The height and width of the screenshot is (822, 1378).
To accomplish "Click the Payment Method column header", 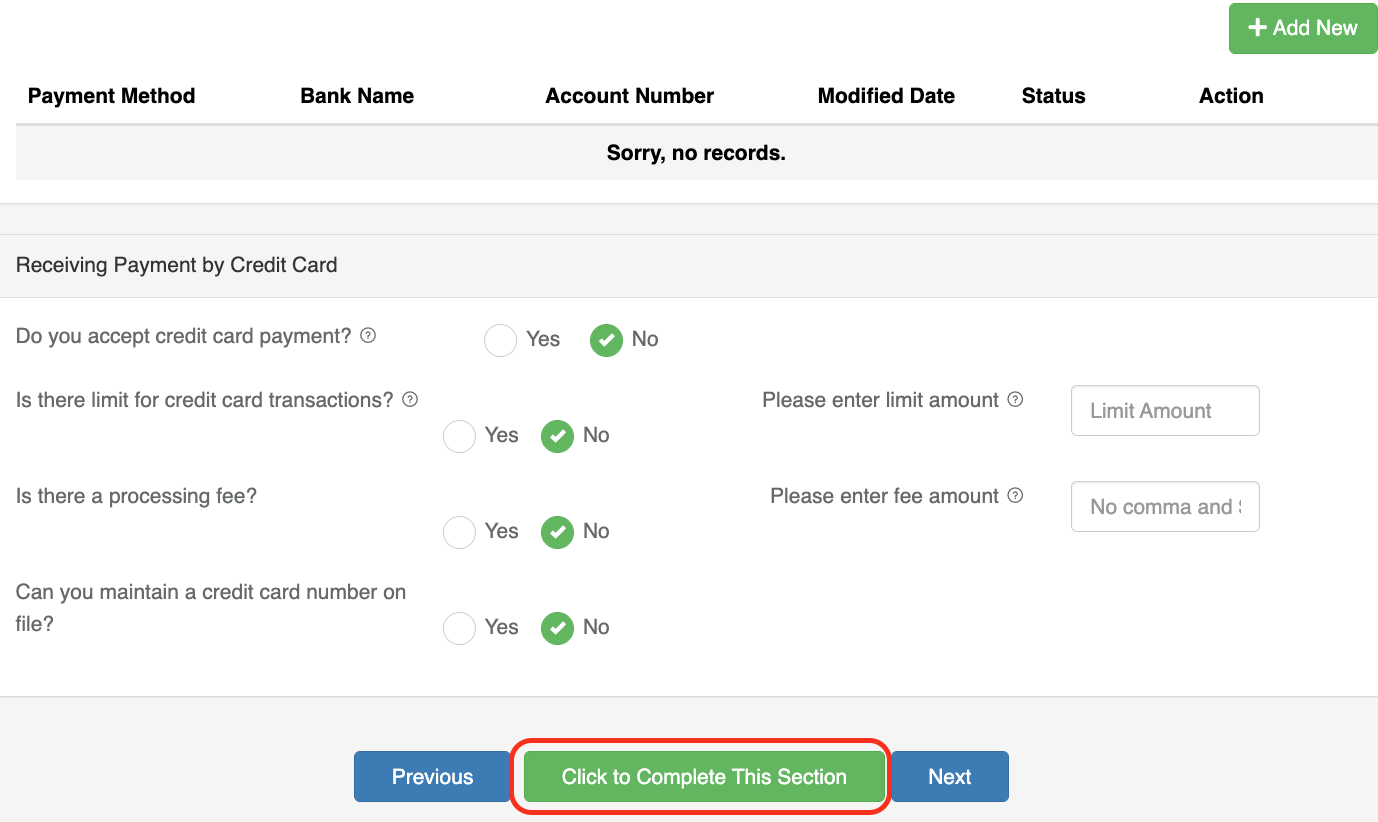I will click(111, 96).
